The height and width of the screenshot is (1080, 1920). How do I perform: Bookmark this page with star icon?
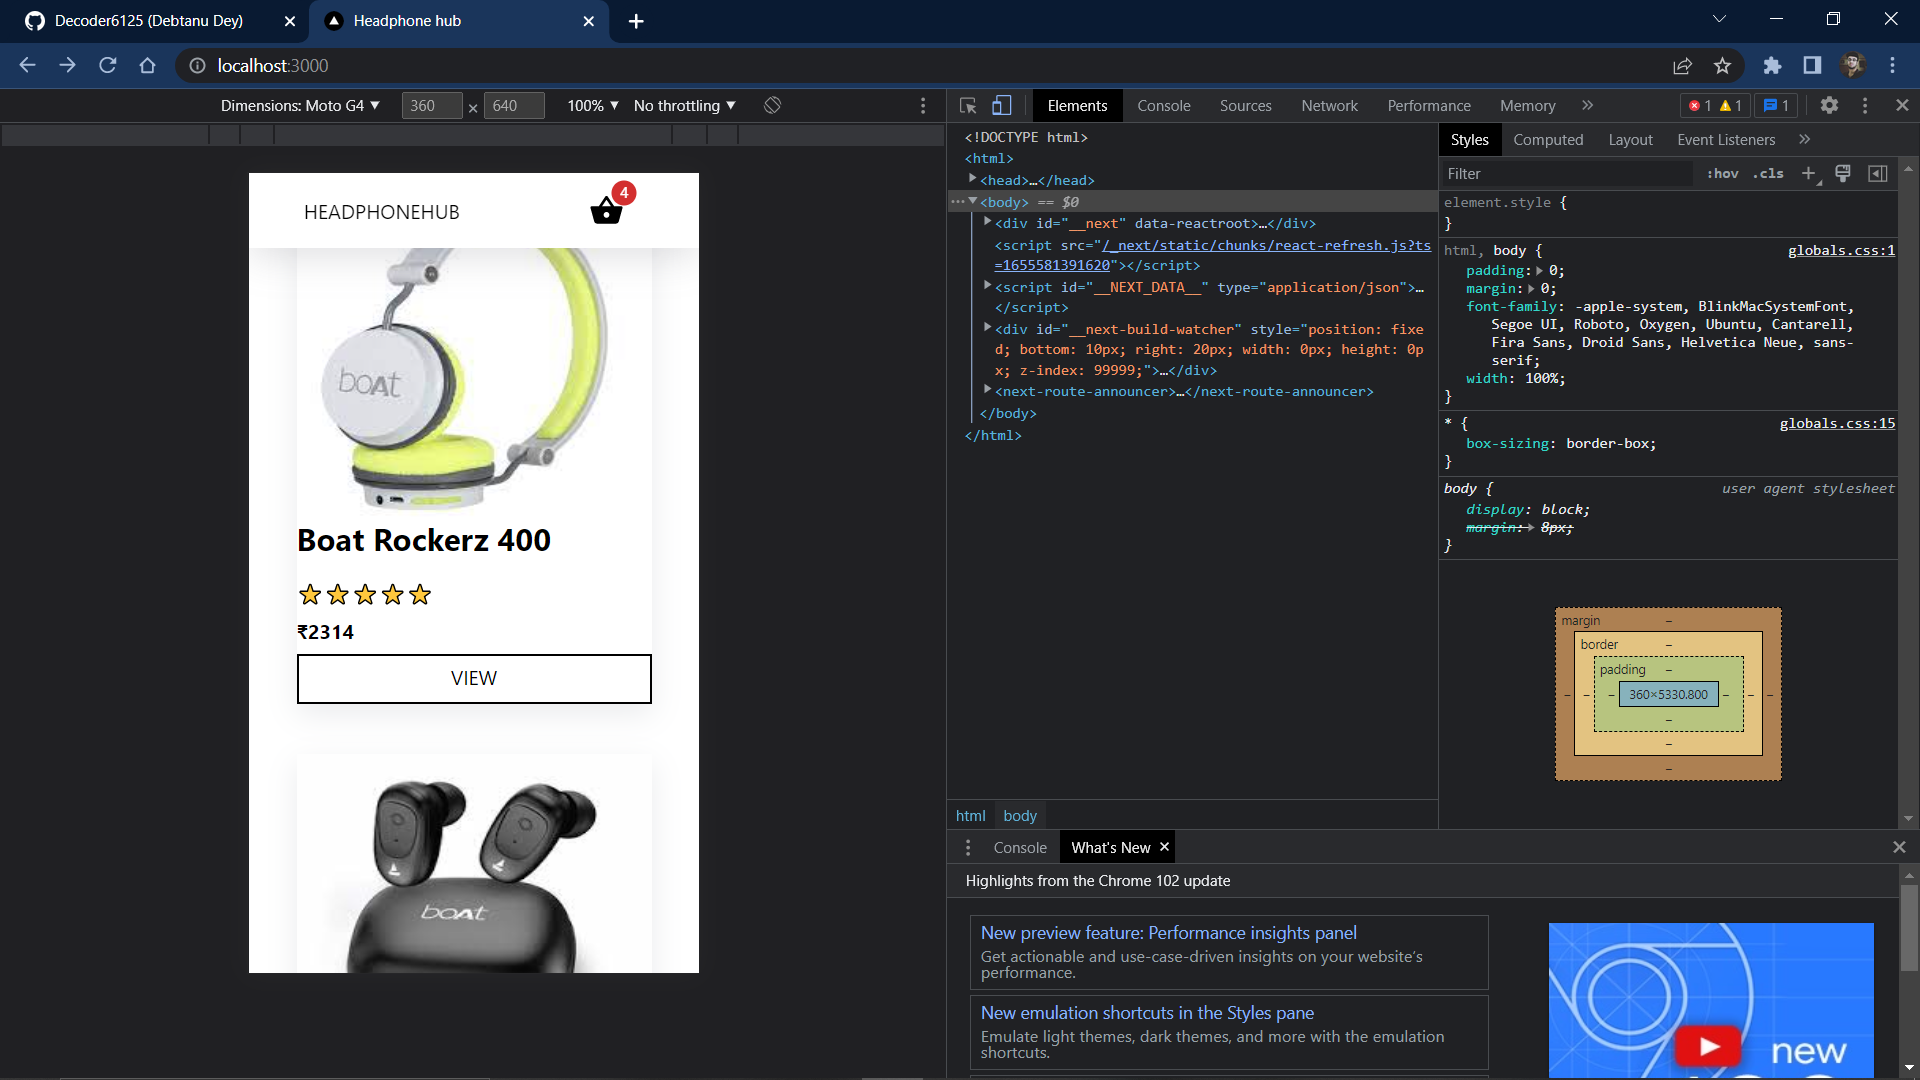point(1722,66)
